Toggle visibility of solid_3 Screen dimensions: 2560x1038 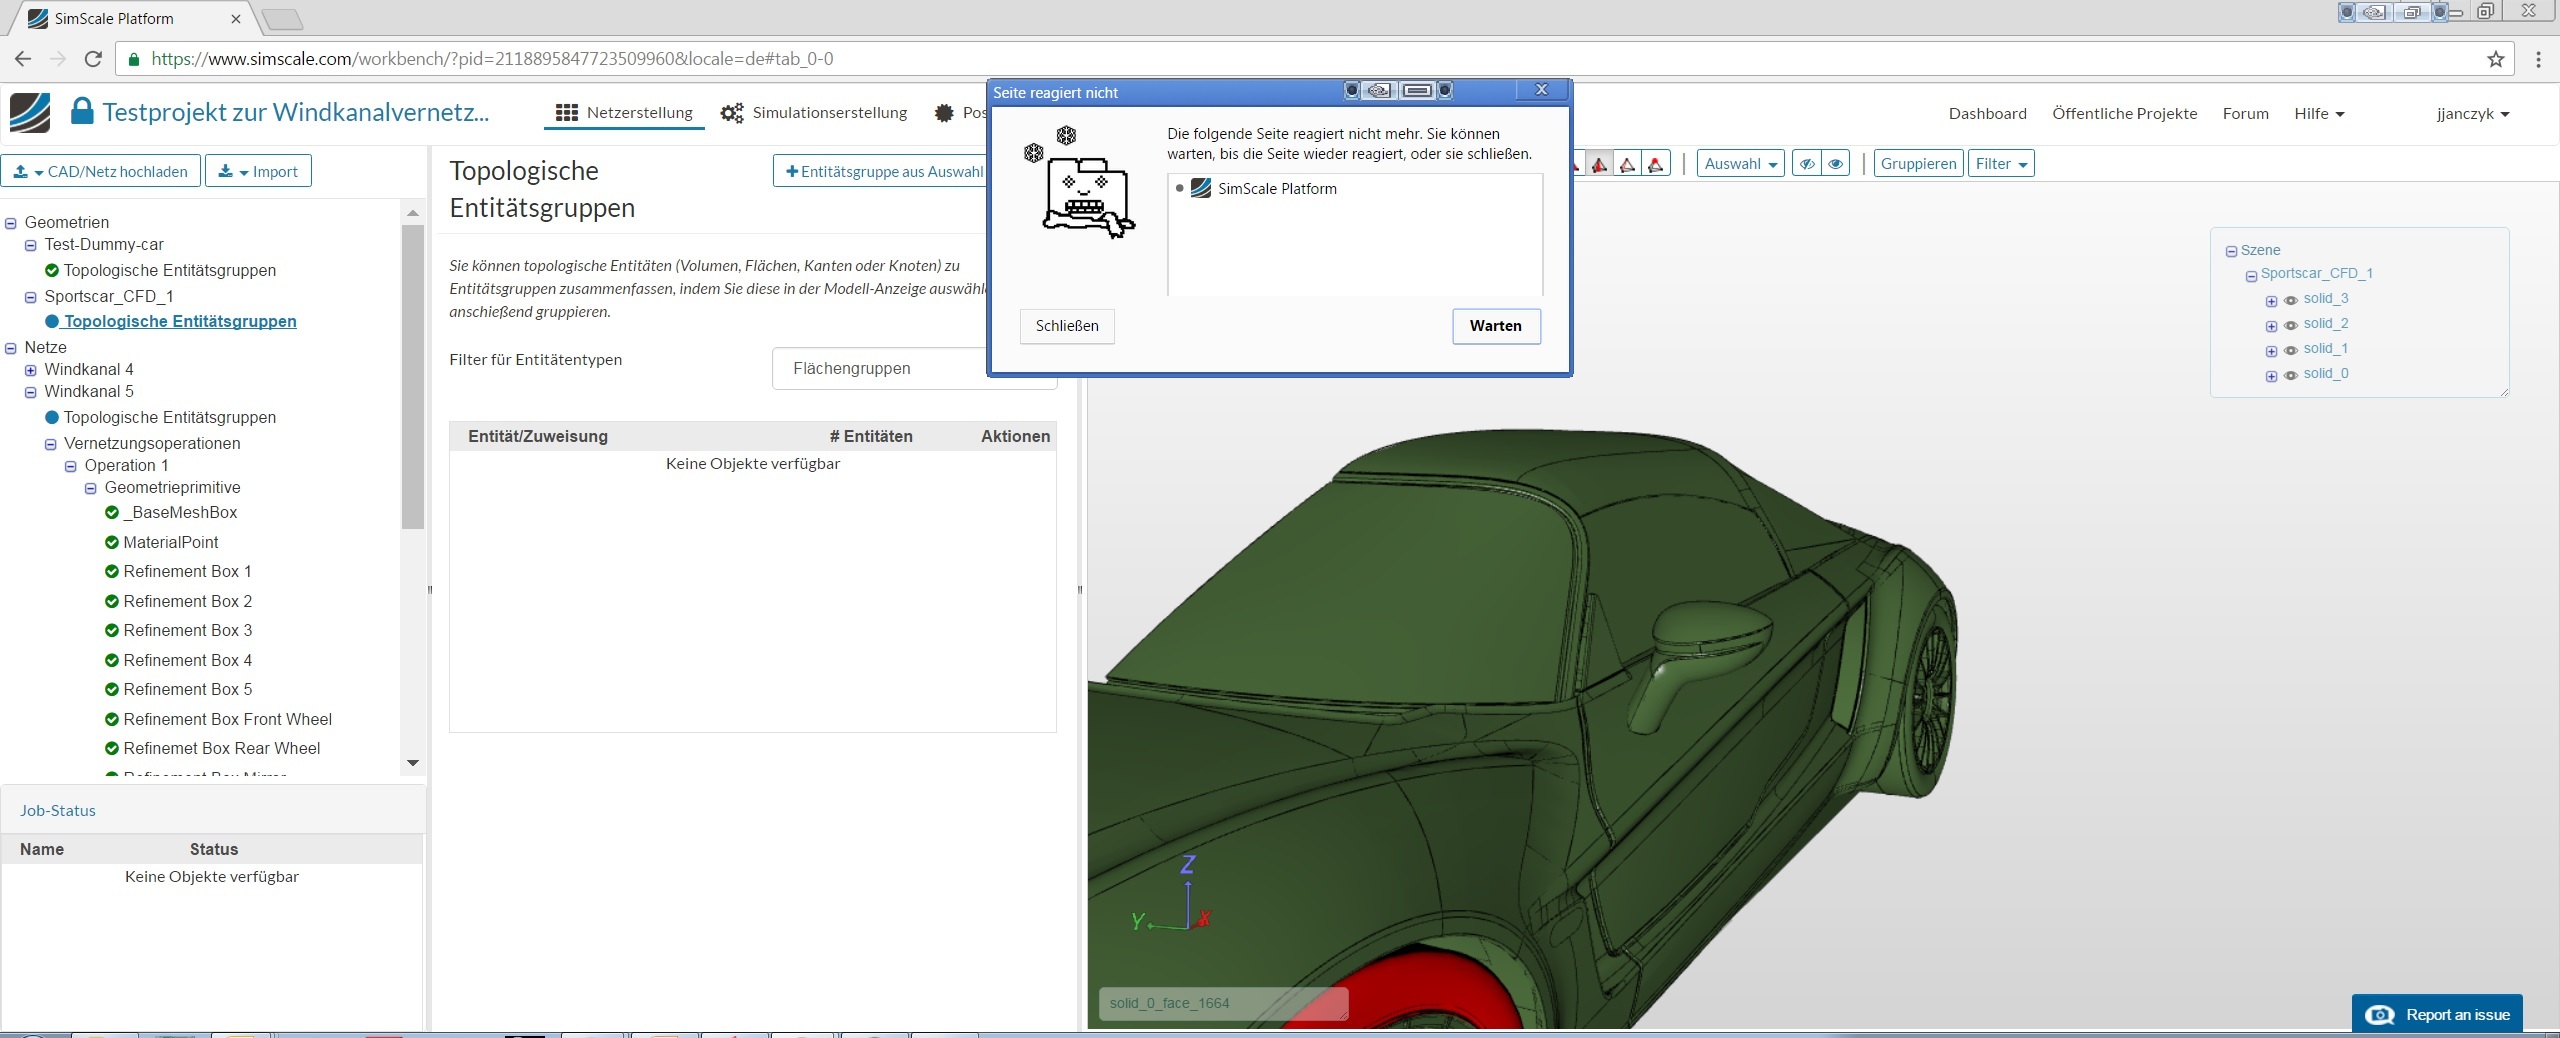click(2291, 300)
